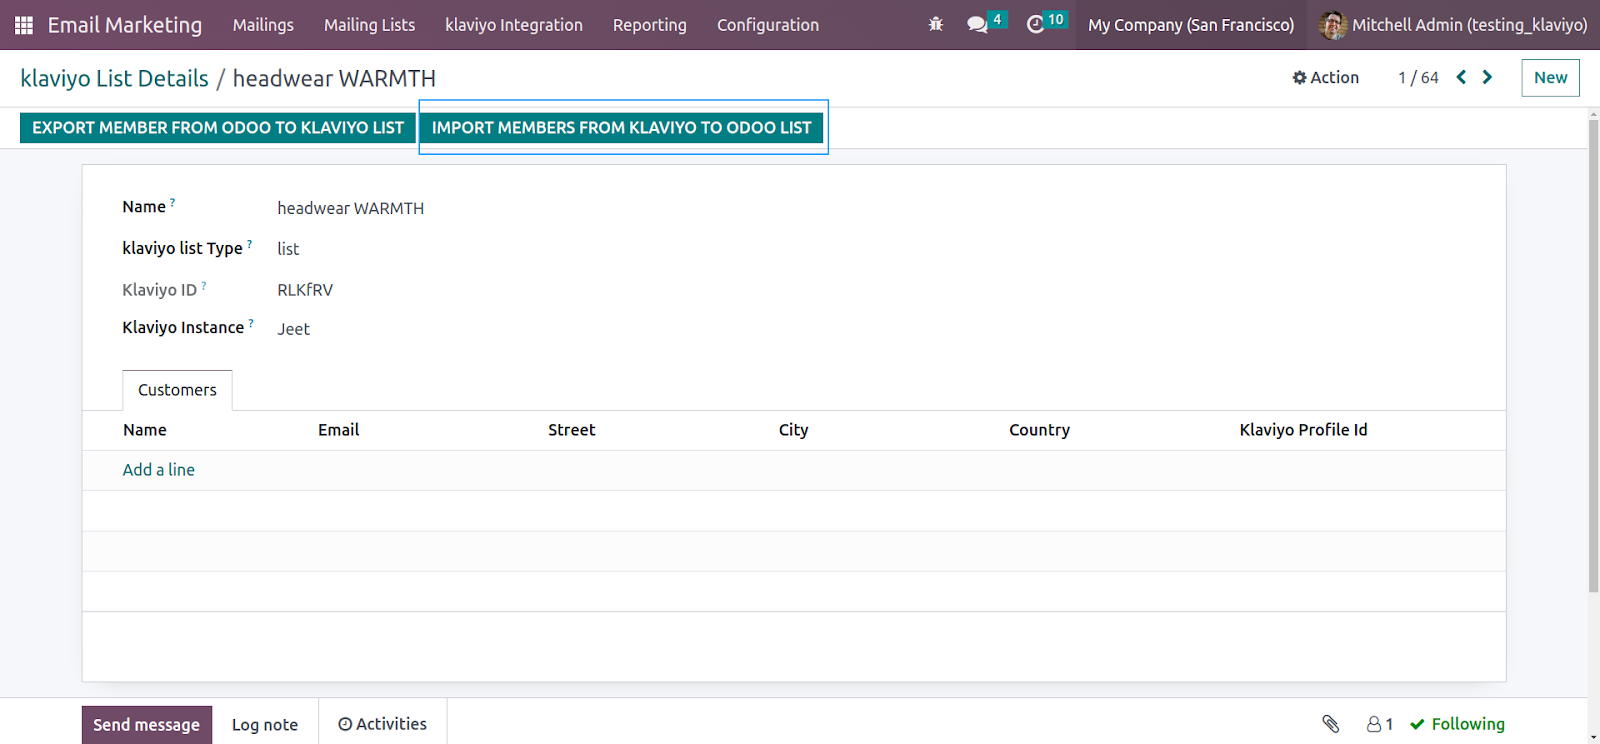Open the Activities scheduler button
This screenshot has width=1600, height=744.
(x=382, y=724)
